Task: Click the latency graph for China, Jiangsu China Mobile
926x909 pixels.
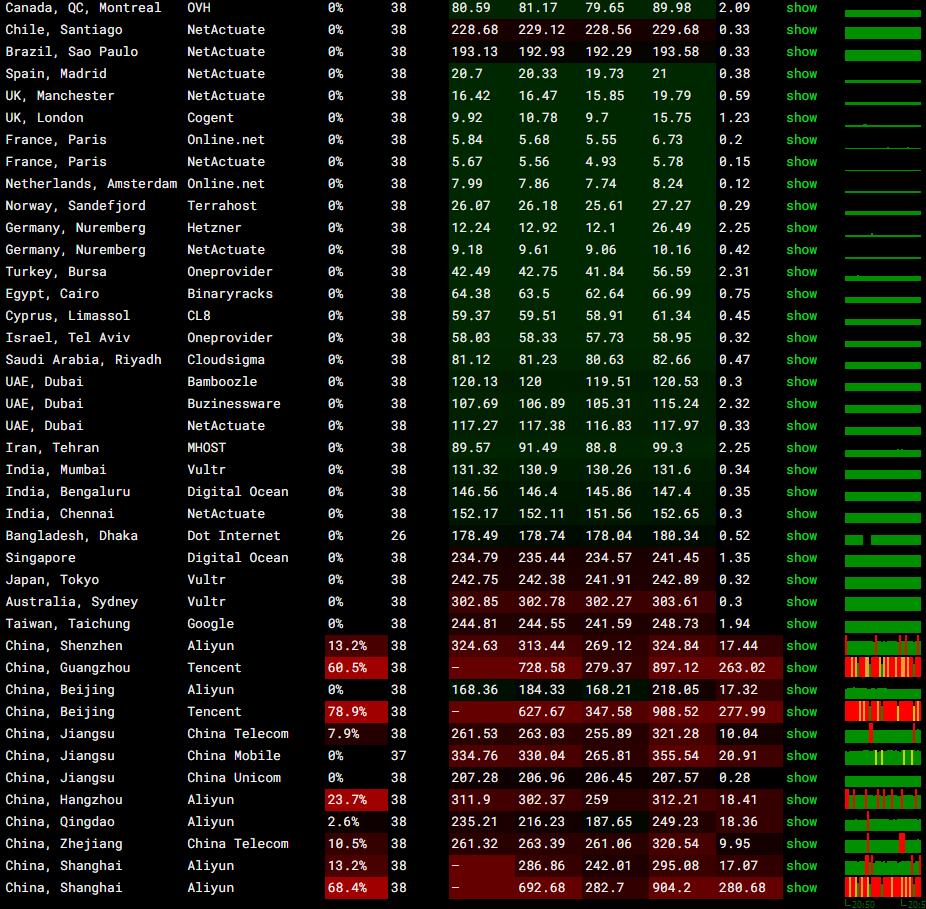Action: click(882, 755)
